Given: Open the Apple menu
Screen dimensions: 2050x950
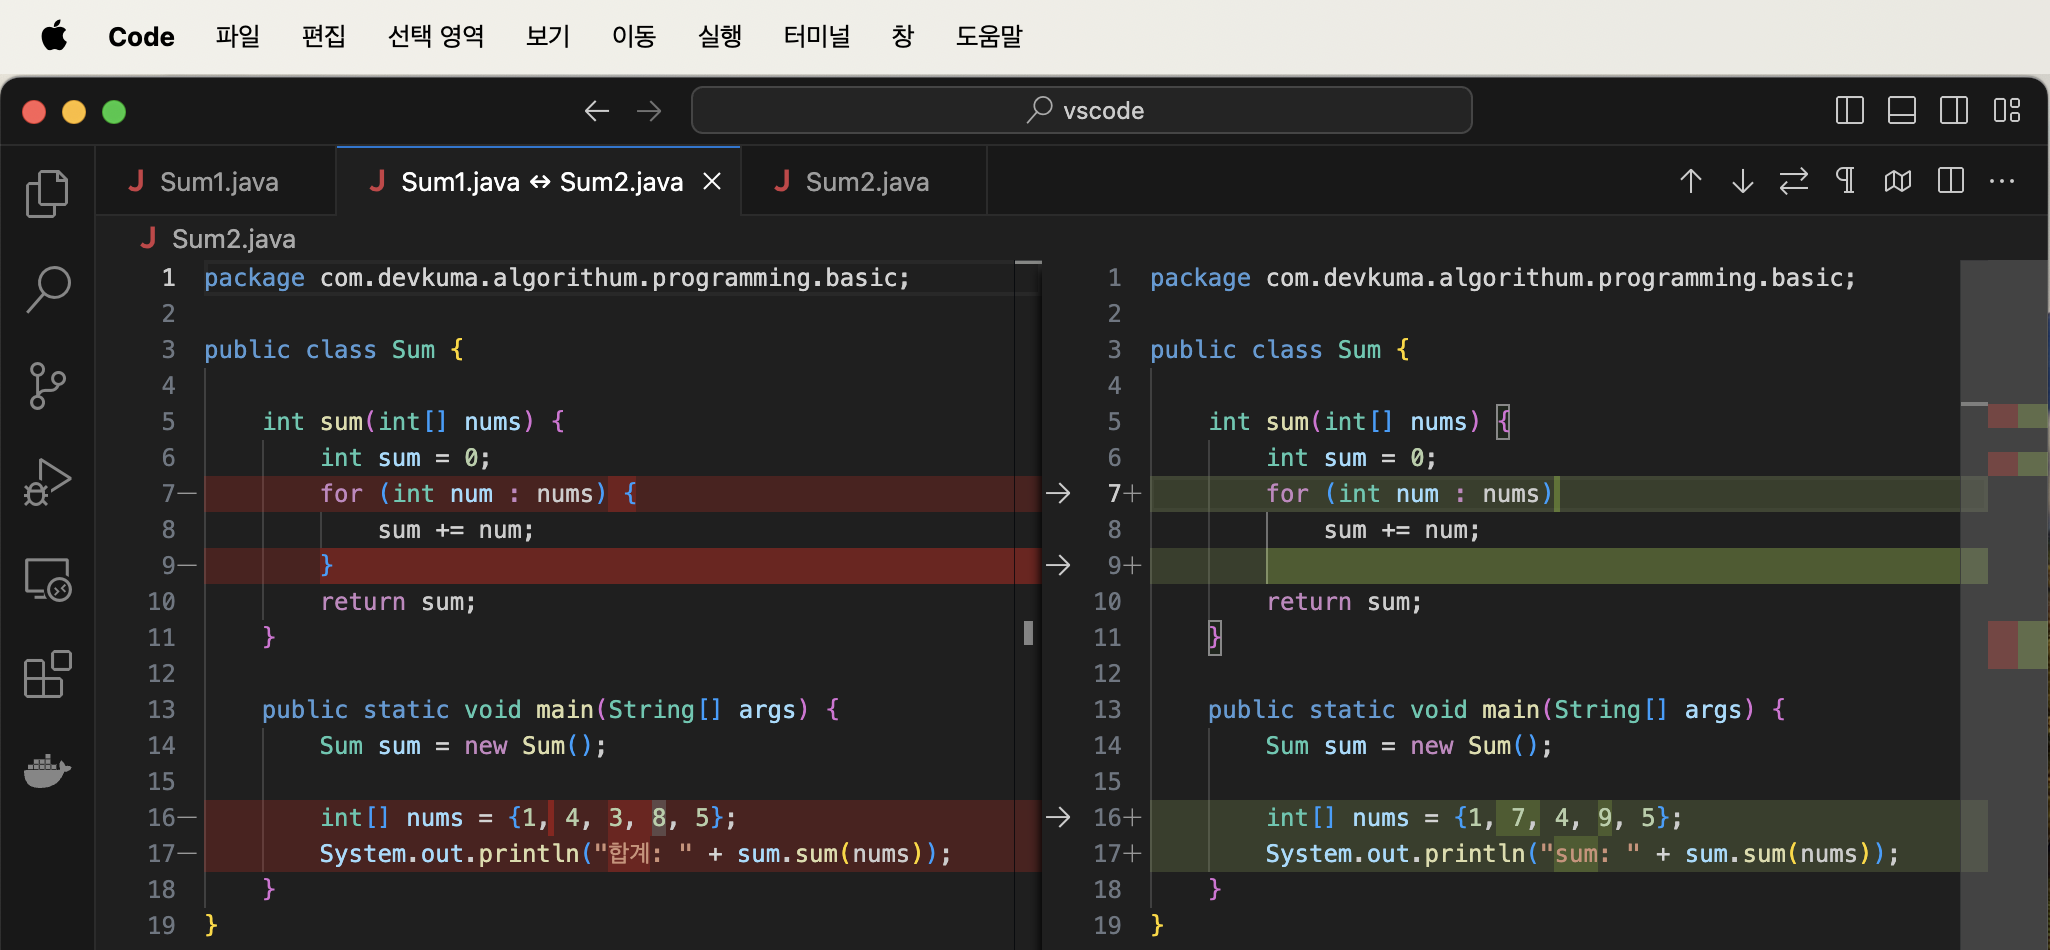Looking at the screenshot, I should tap(54, 37).
